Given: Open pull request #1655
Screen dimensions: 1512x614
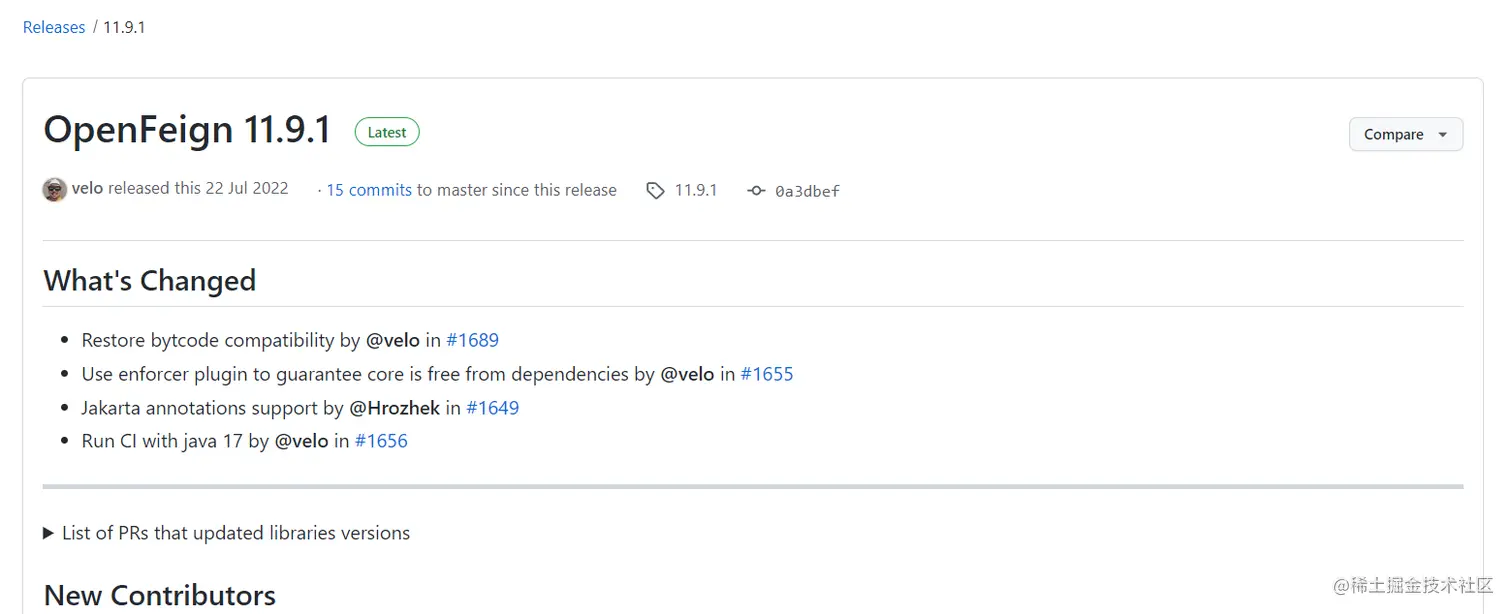Looking at the screenshot, I should [x=766, y=374].
